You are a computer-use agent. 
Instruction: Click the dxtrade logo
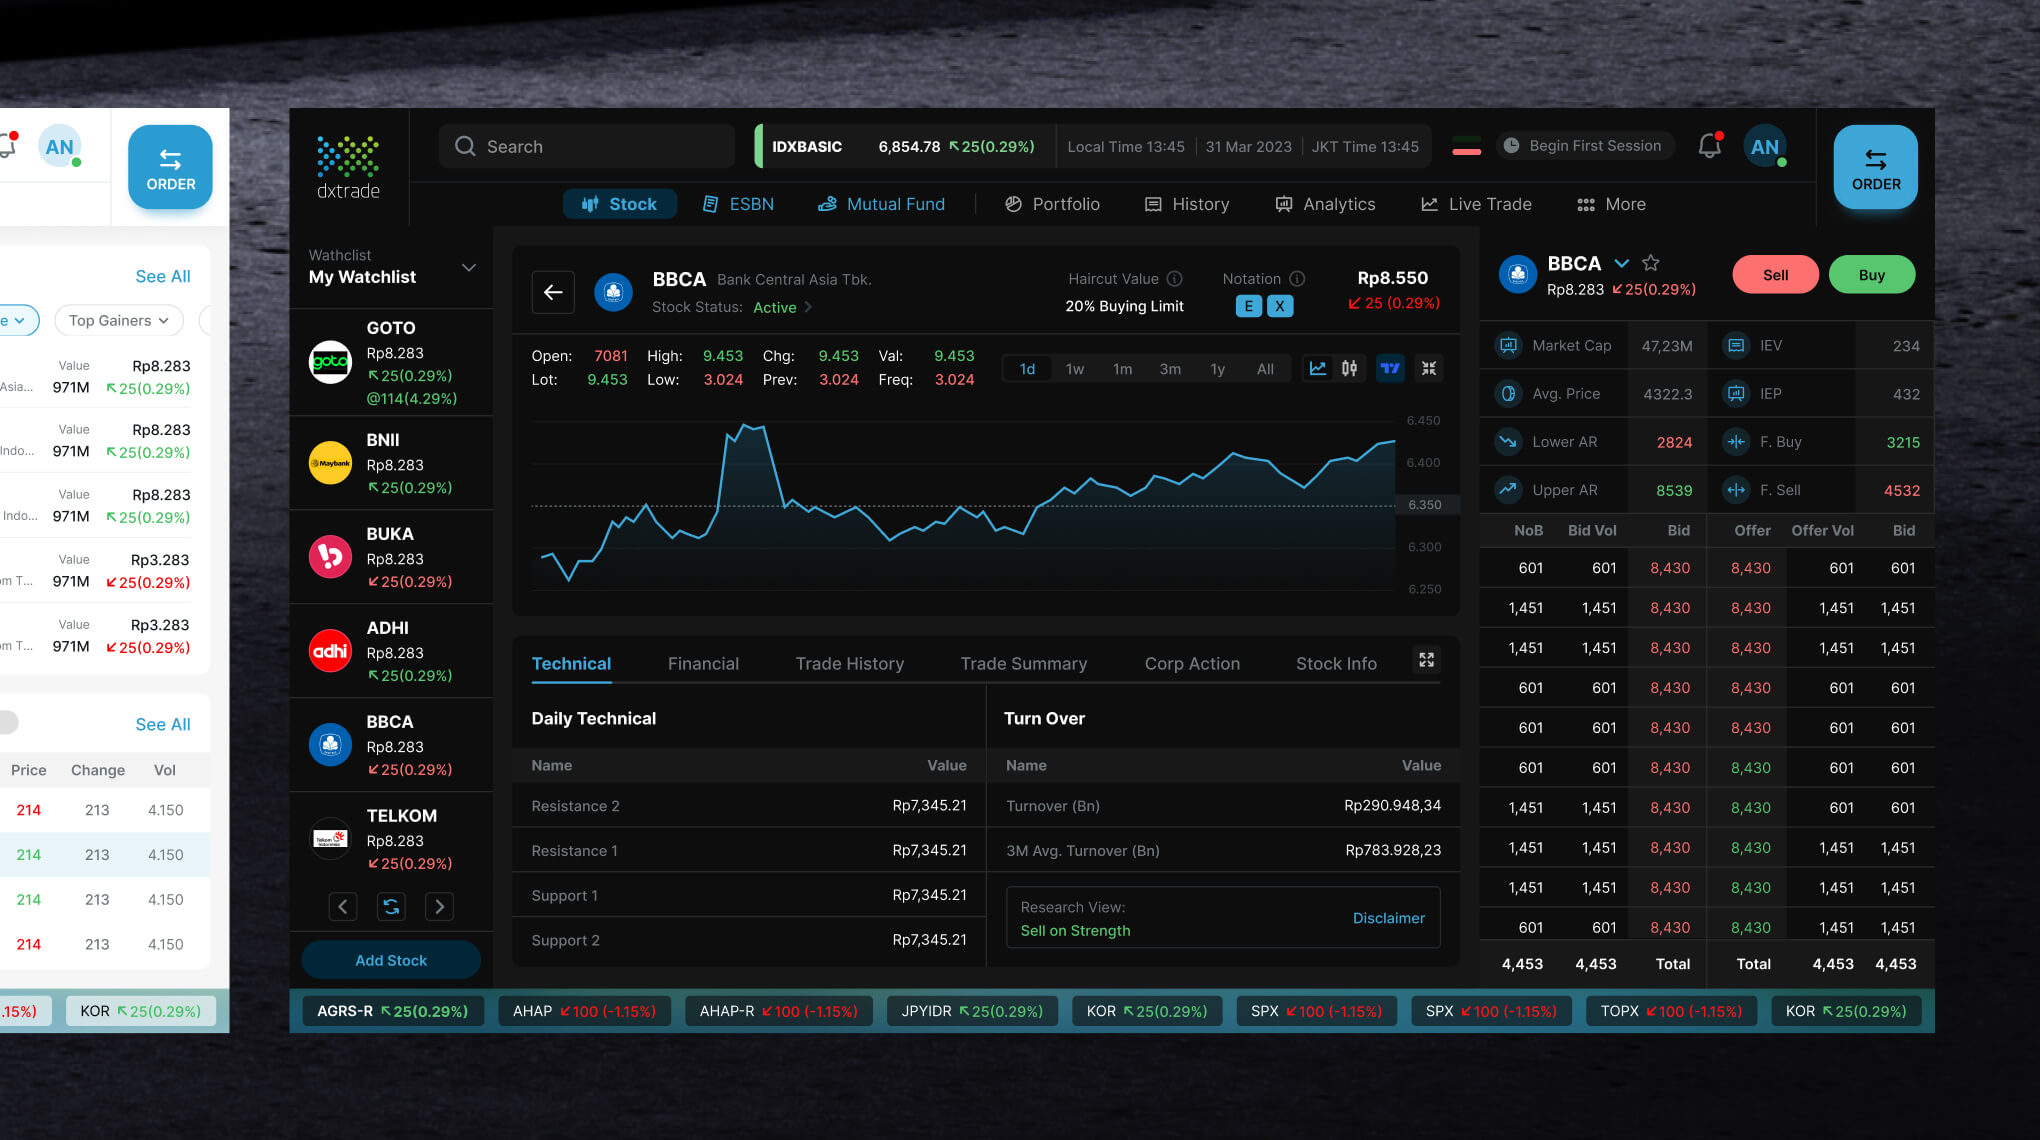[x=348, y=167]
